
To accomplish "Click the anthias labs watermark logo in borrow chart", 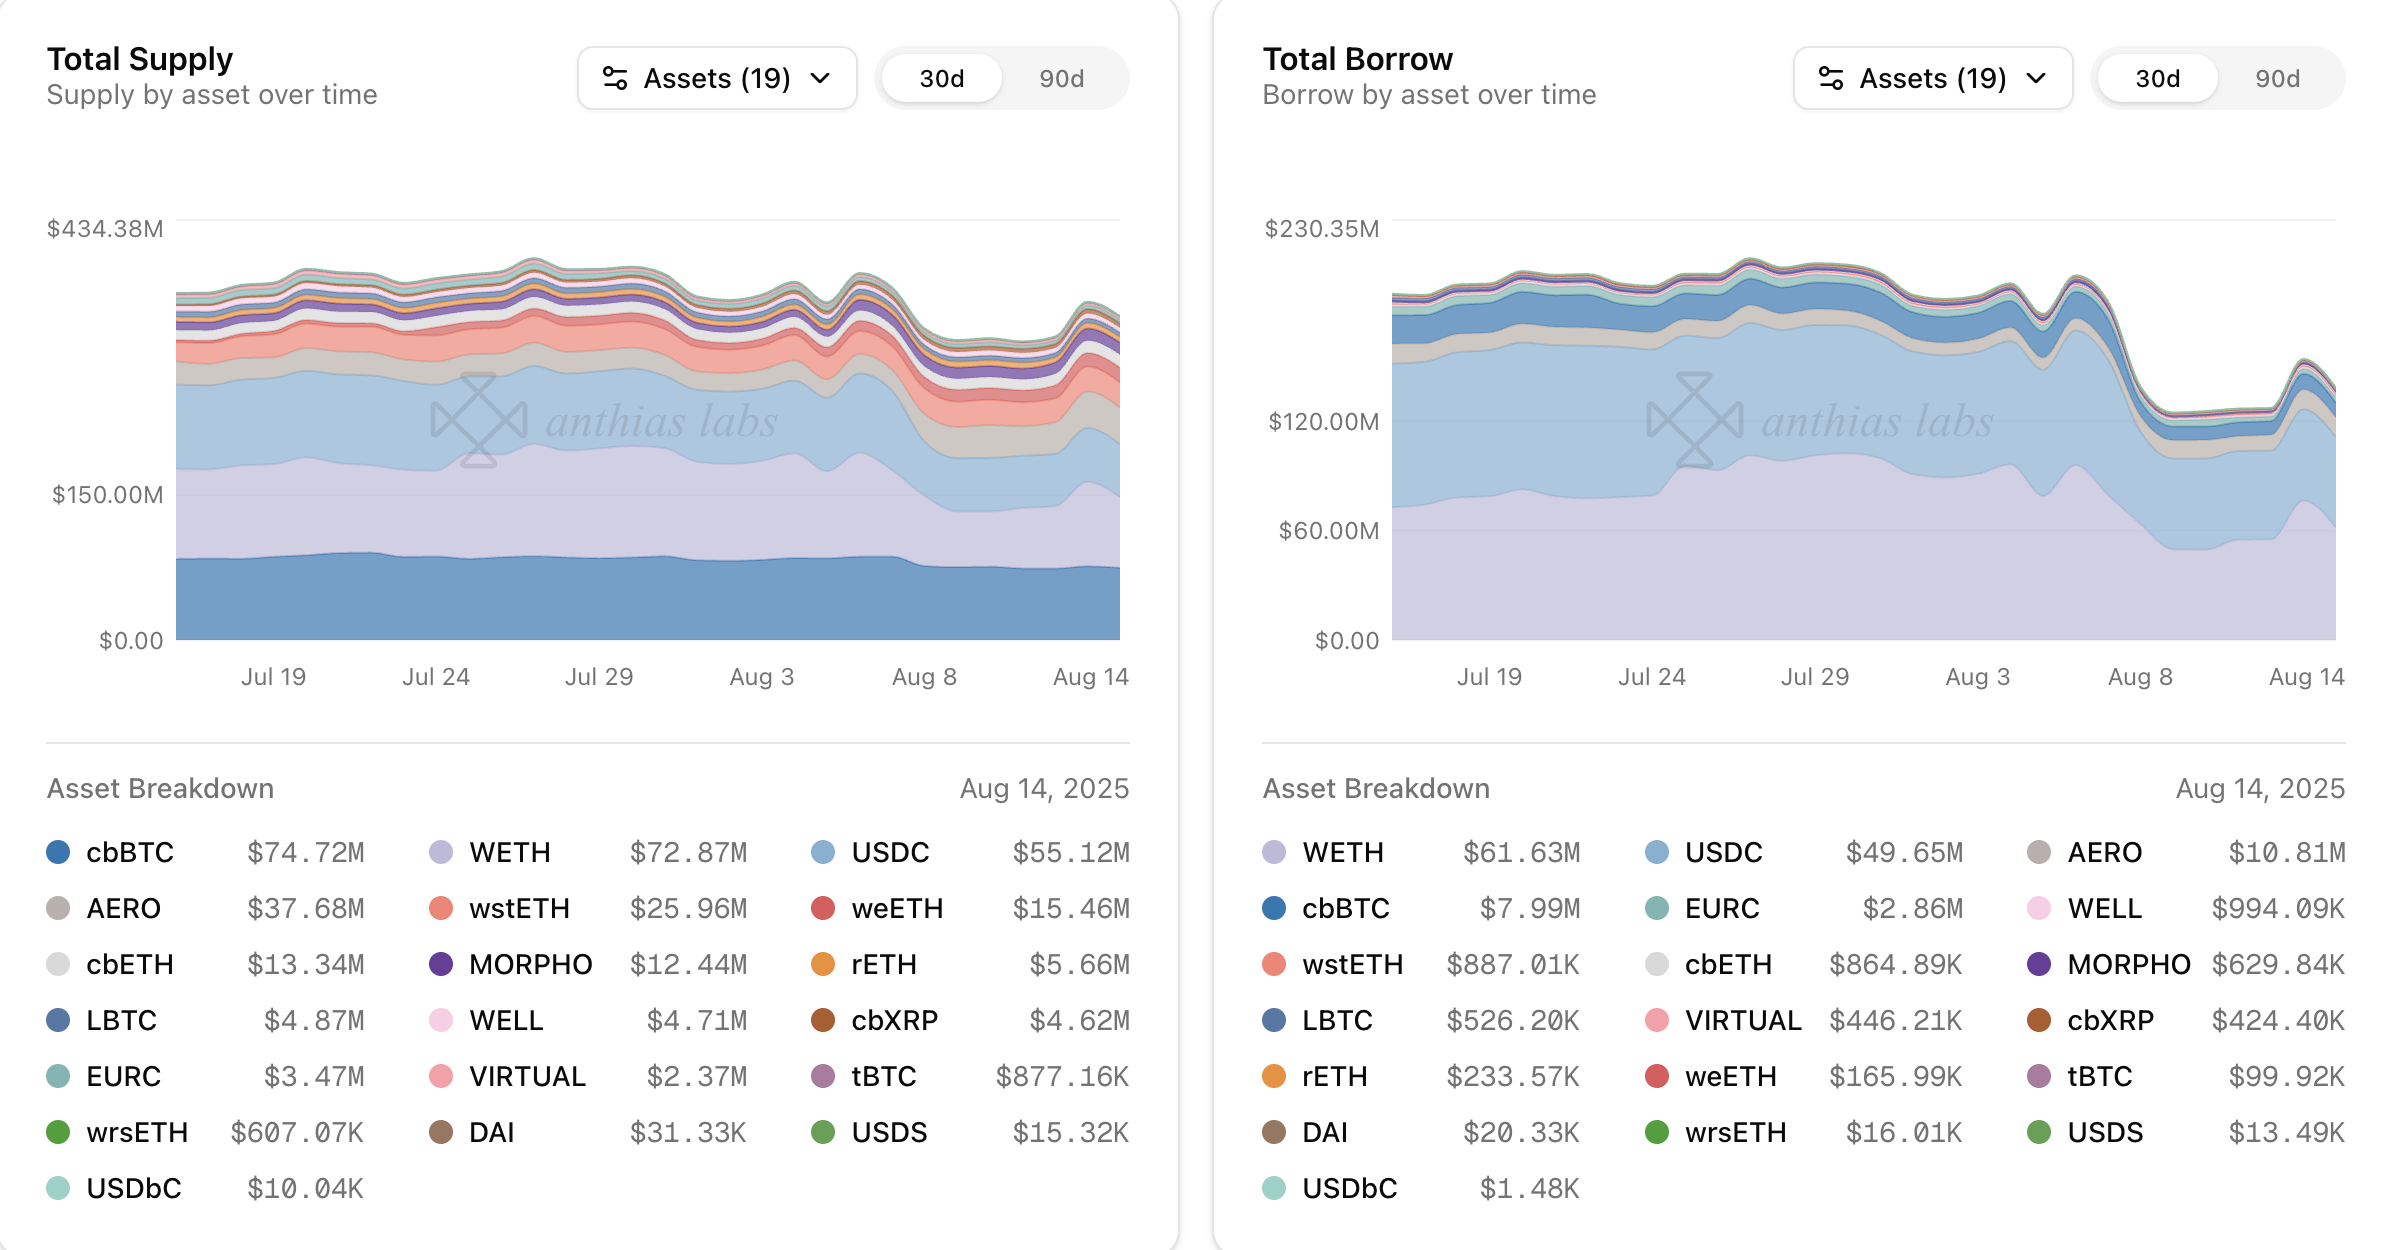I will tap(1695, 420).
